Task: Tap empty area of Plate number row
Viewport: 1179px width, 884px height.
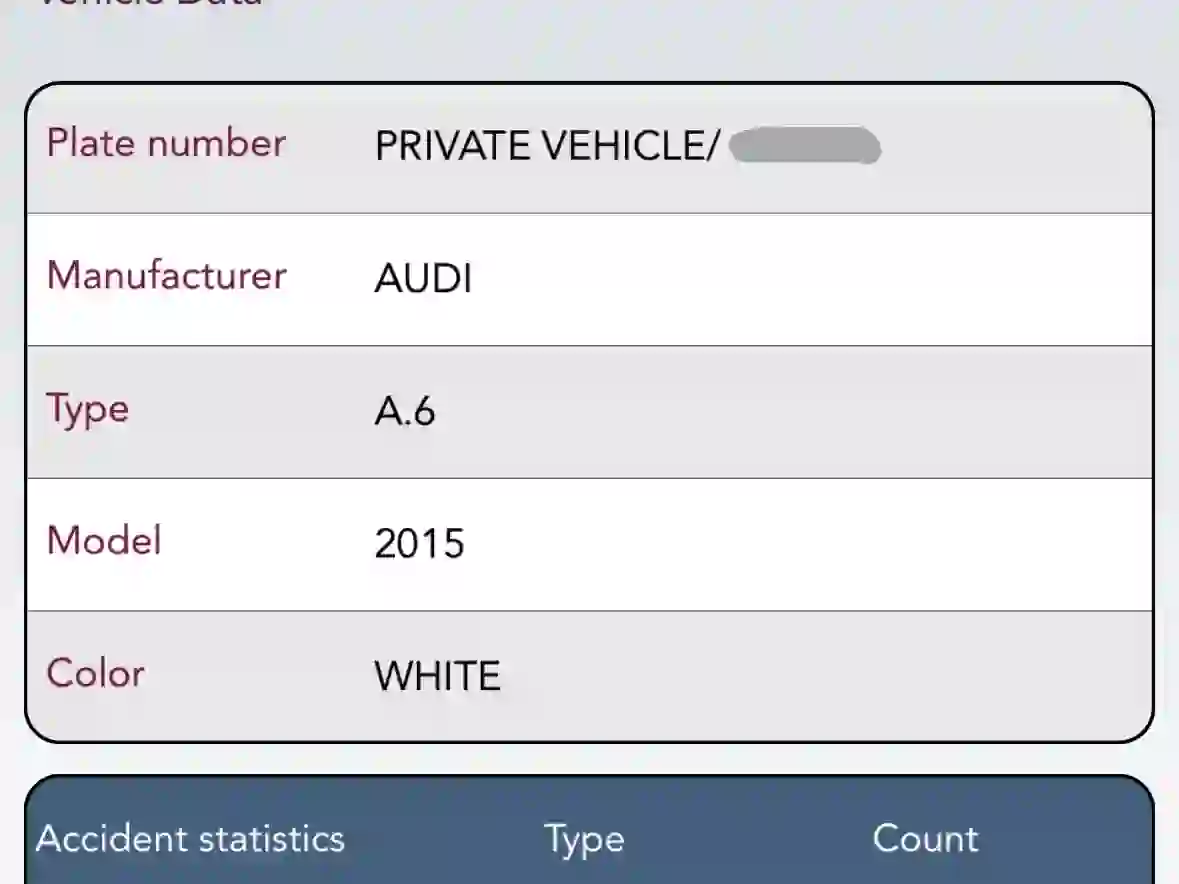Action: pyautogui.click(x=1015, y=147)
